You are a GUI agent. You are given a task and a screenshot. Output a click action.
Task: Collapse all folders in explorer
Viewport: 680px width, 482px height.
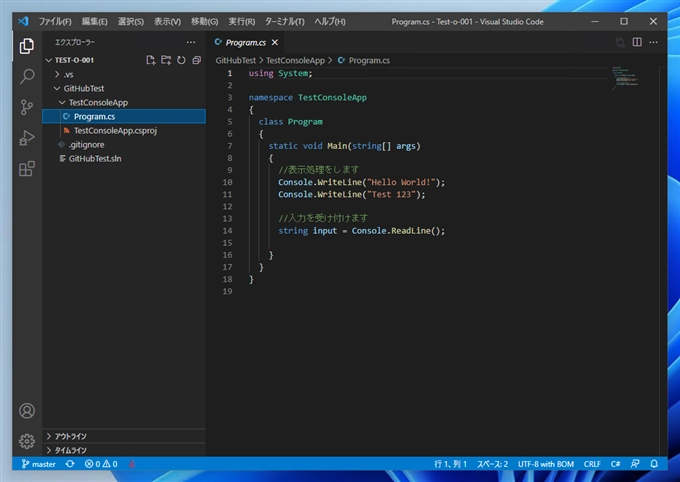coord(196,60)
